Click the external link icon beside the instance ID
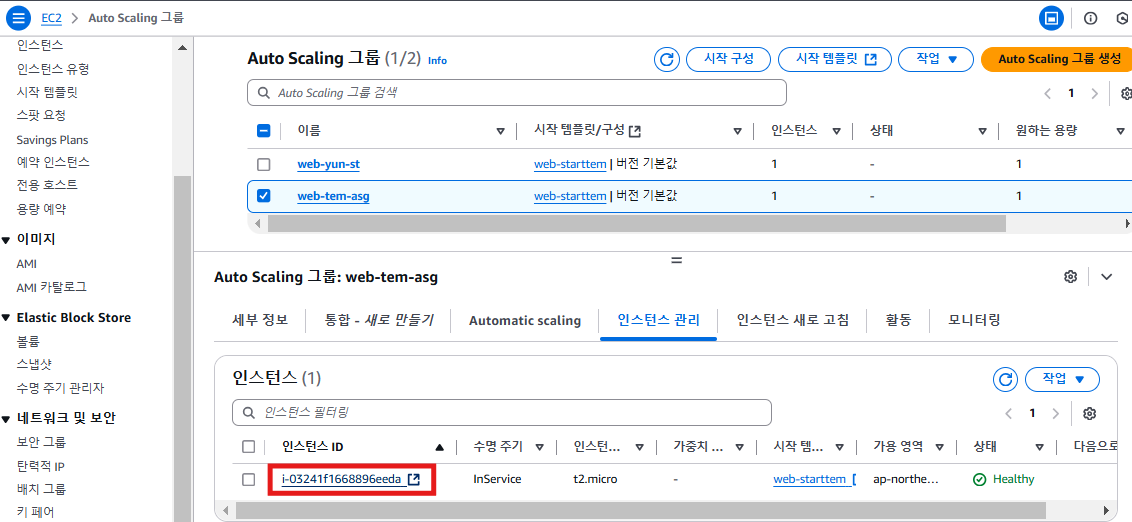Image resolution: width=1132 pixels, height=522 pixels. pyautogui.click(x=414, y=479)
